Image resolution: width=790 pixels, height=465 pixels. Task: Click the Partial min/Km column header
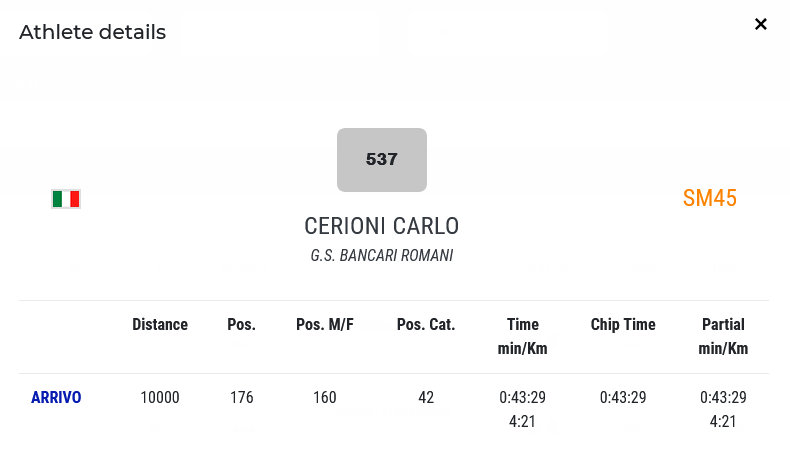pos(723,336)
